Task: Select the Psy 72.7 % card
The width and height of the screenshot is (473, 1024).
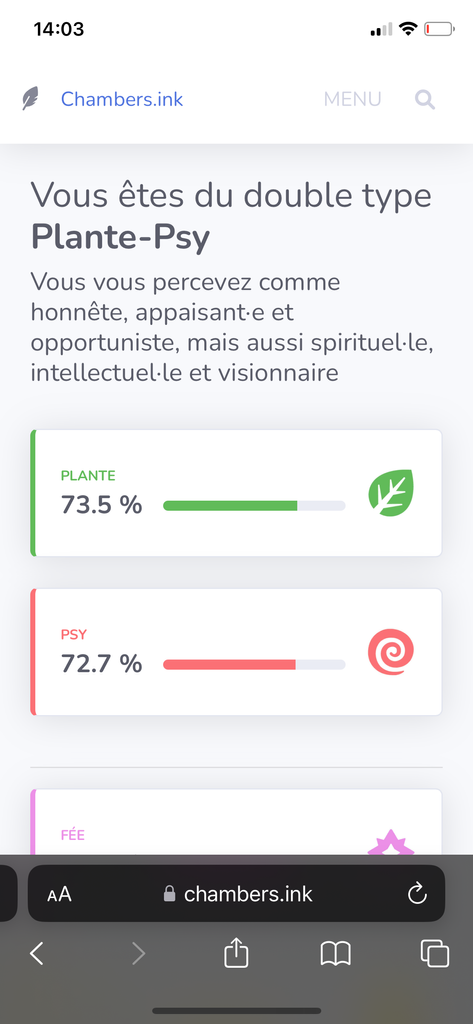Action: click(x=236, y=652)
